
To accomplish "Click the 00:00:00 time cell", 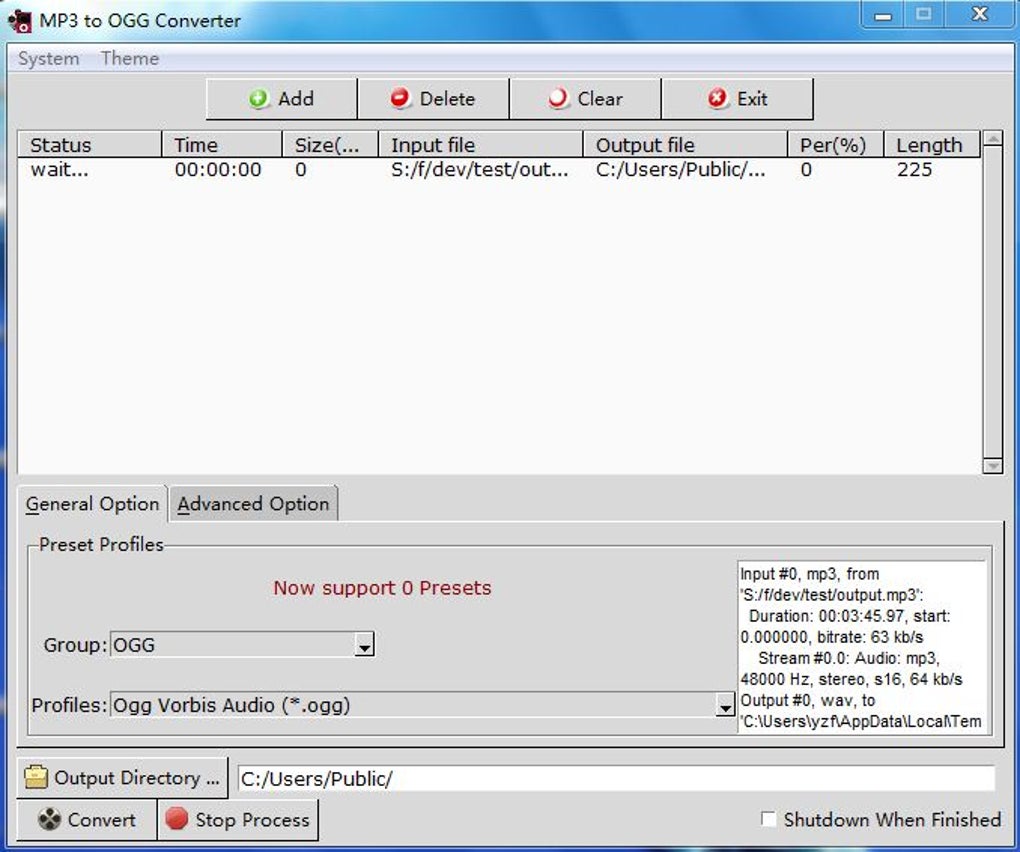I will [218, 170].
